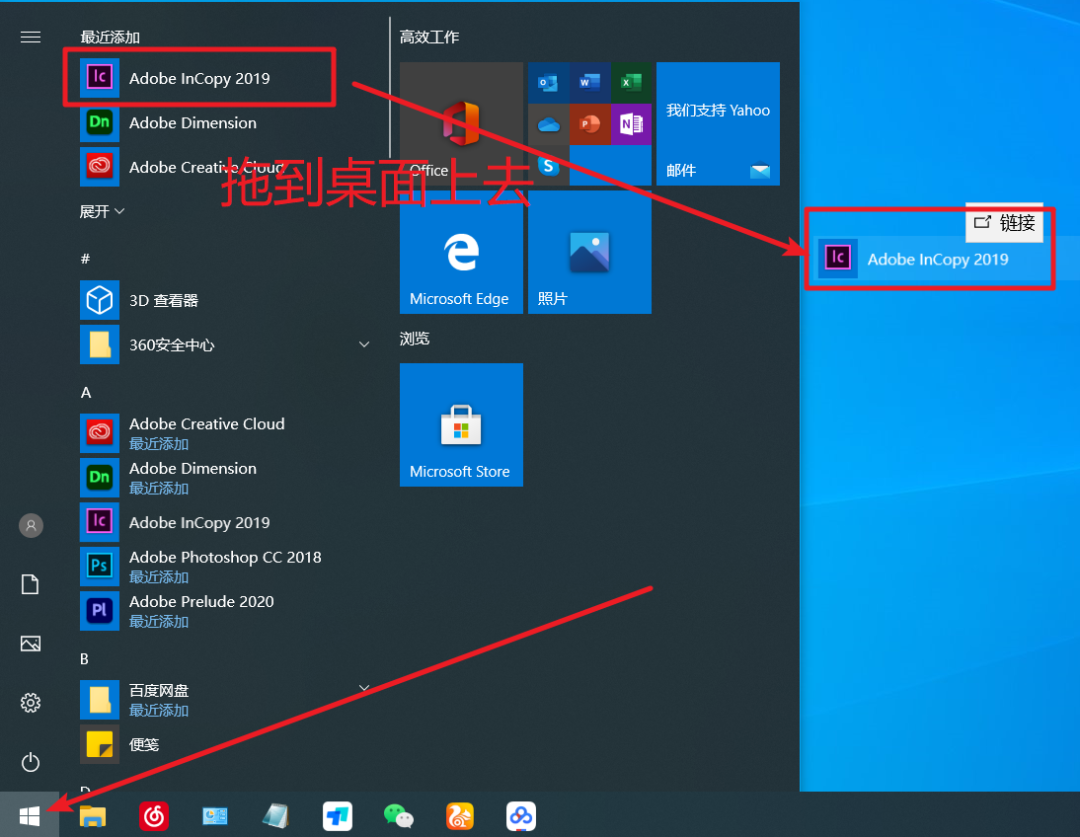Click the 浏览 group heading
Screen dimensions: 1080x837
coord(415,338)
